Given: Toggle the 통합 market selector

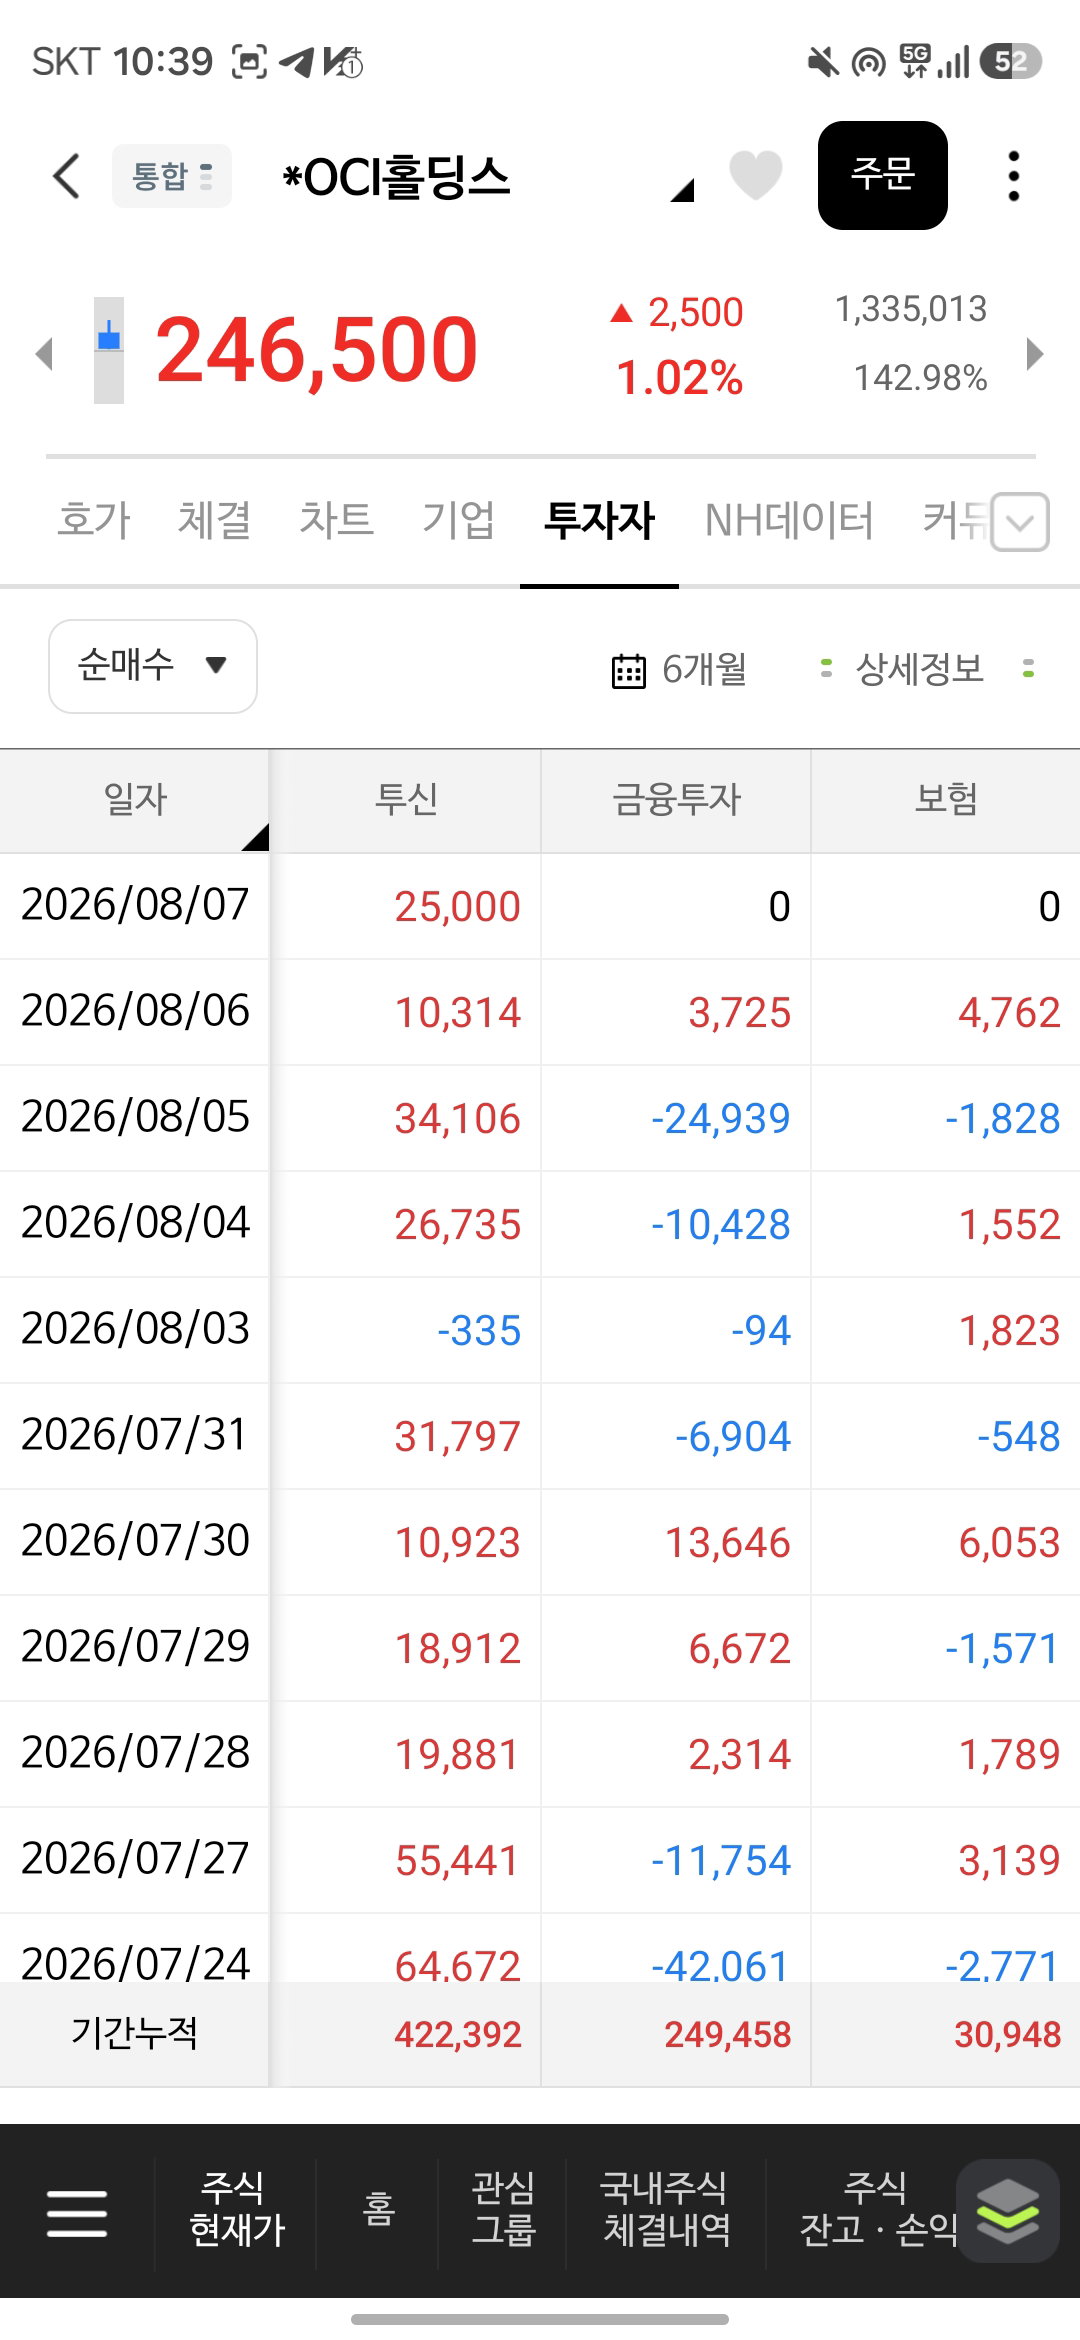Looking at the screenshot, I should [x=172, y=176].
